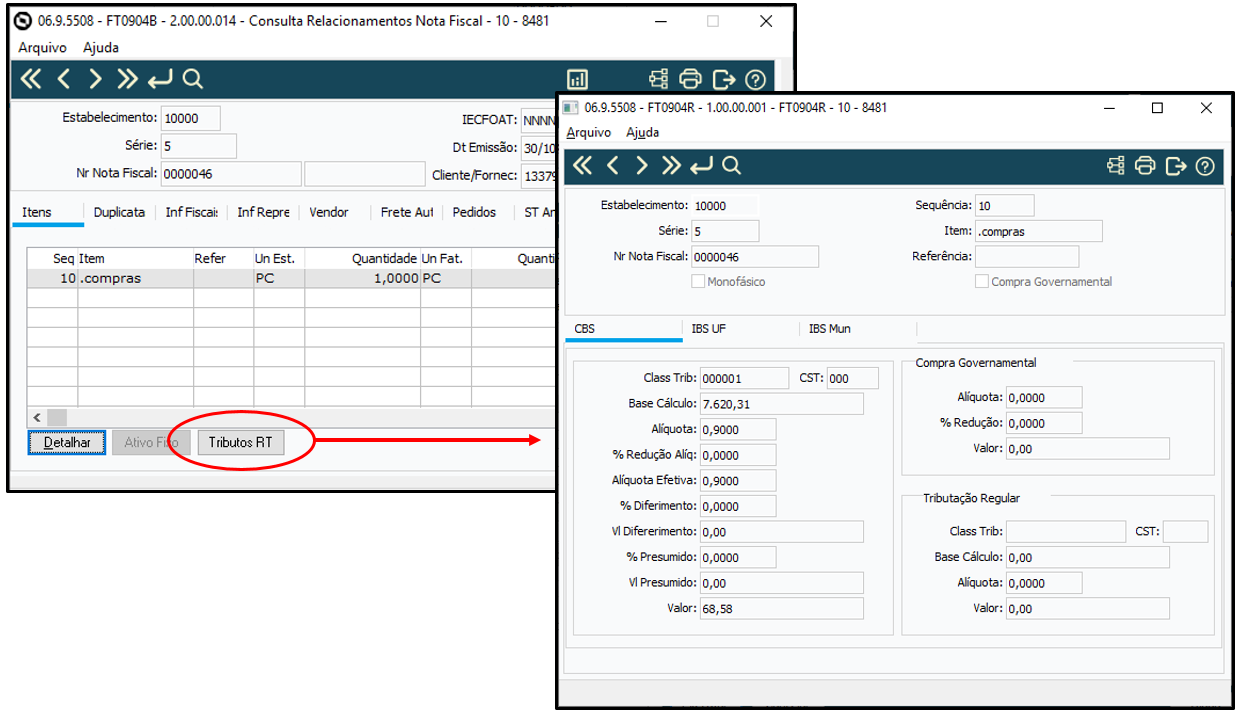Click the Un Est. column header in grid
The width and height of the screenshot is (1247, 712).
(x=279, y=258)
